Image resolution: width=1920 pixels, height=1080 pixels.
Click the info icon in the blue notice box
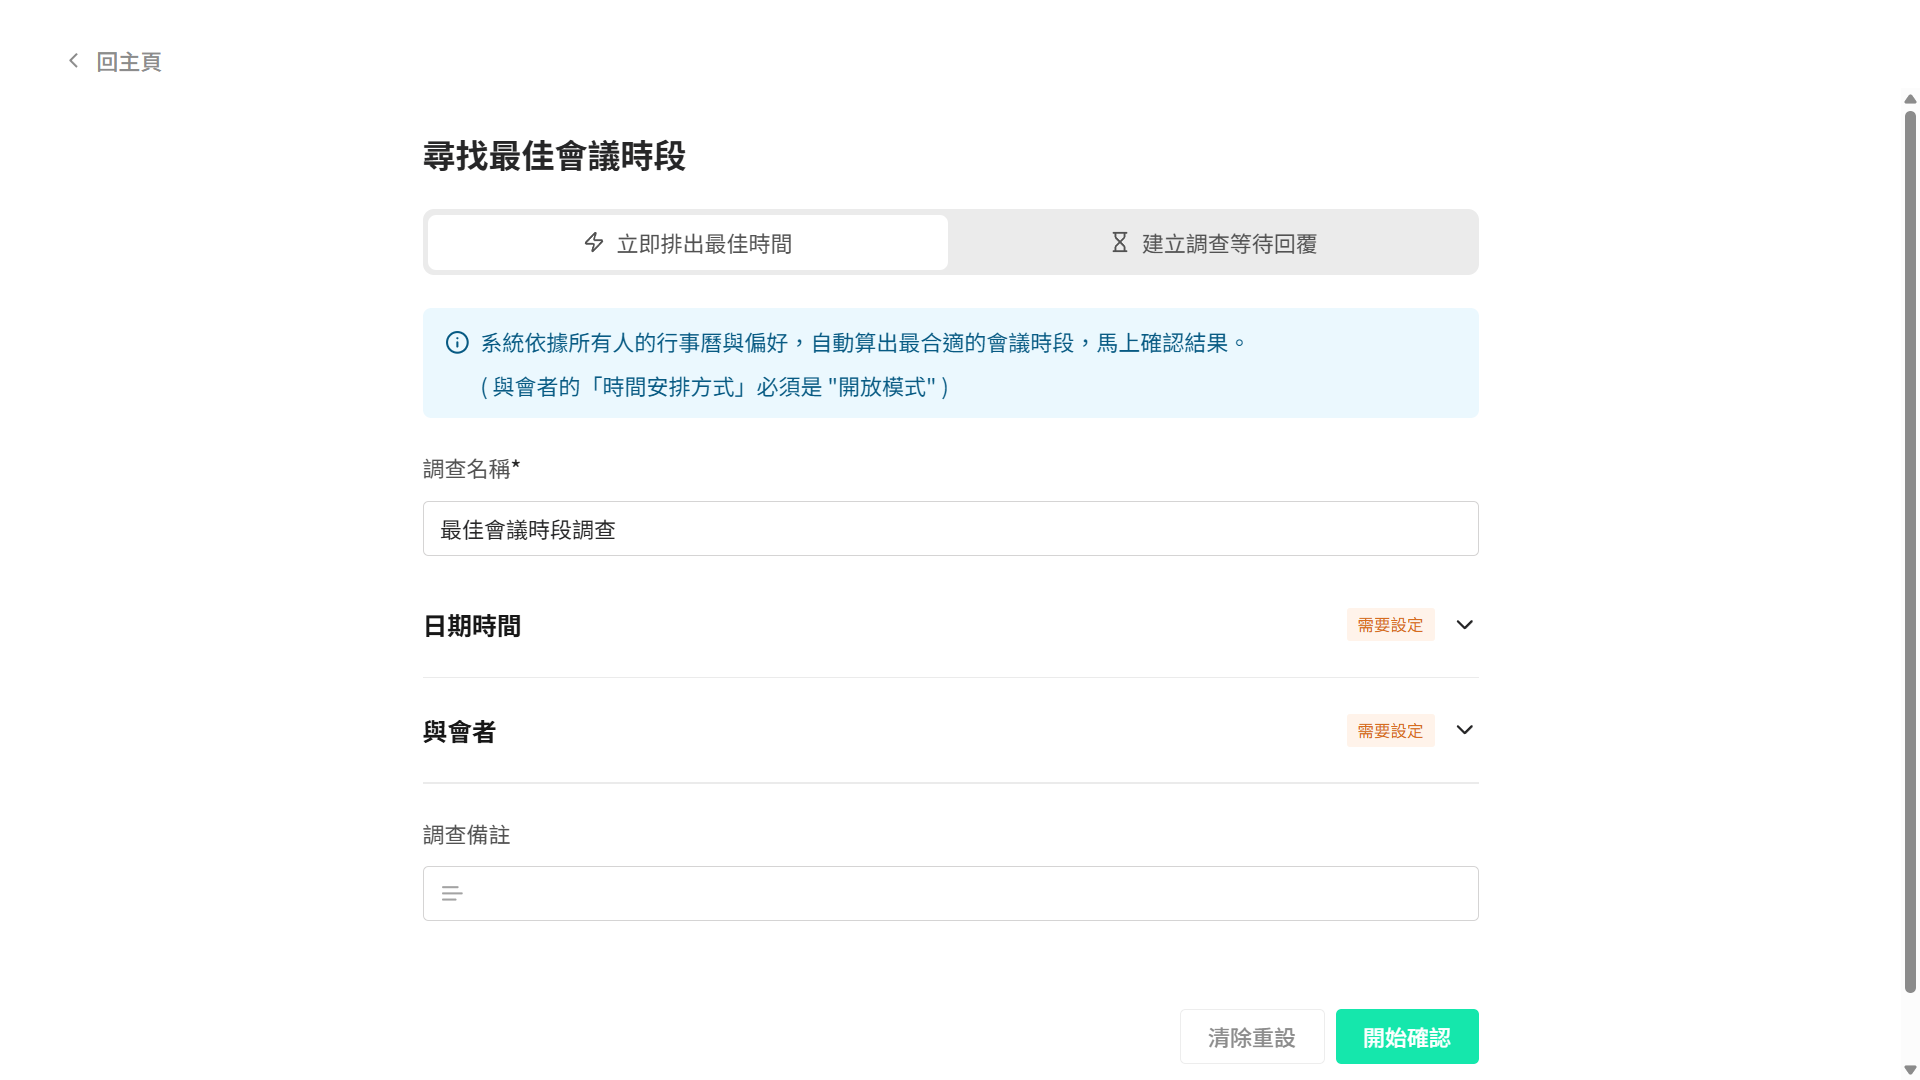pyautogui.click(x=457, y=343)
